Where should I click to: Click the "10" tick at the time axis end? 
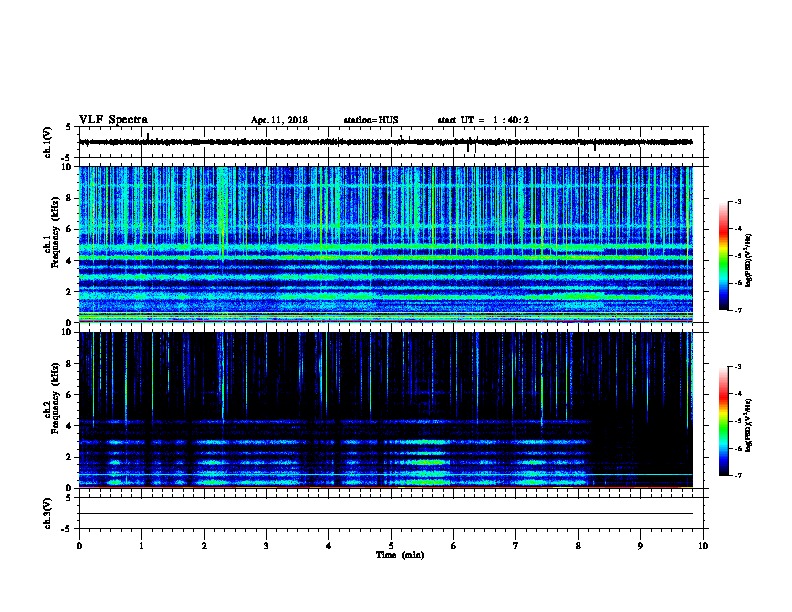pos(703,546)
